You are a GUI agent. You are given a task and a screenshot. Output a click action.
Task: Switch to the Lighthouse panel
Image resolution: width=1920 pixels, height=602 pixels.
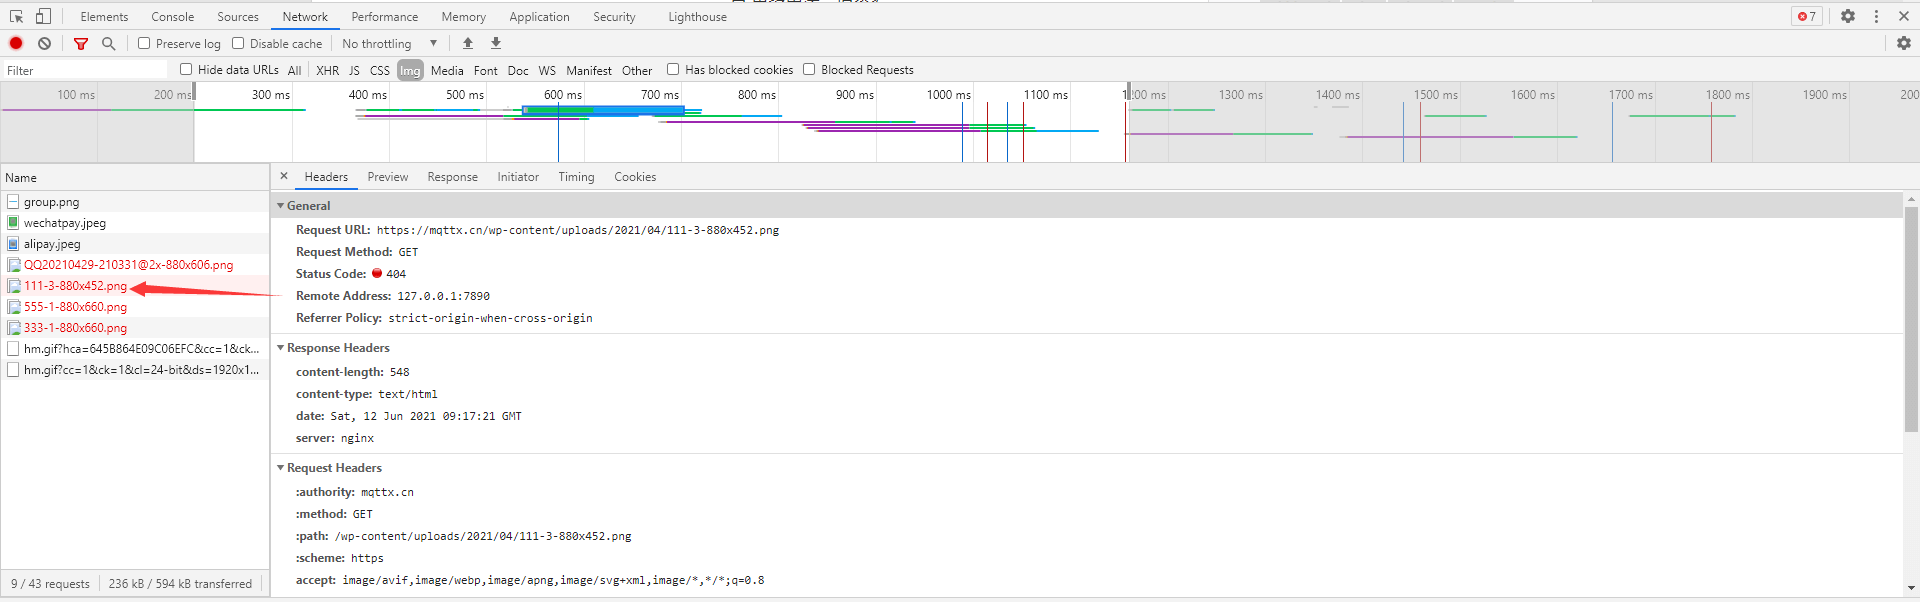pos(697,16)
